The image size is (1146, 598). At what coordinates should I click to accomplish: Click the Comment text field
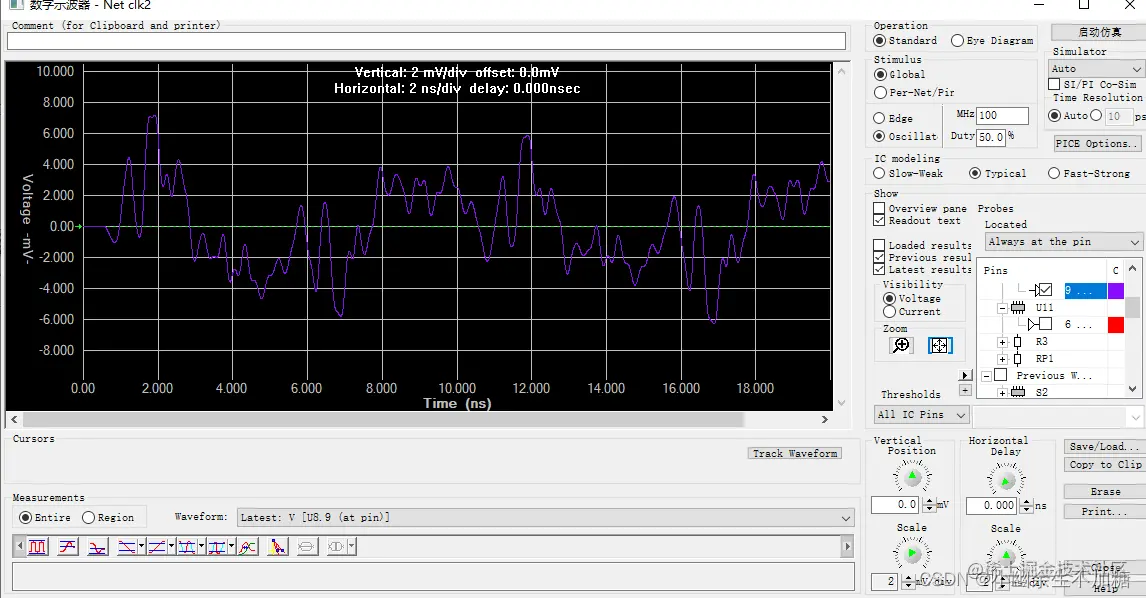tap(426, 41)
